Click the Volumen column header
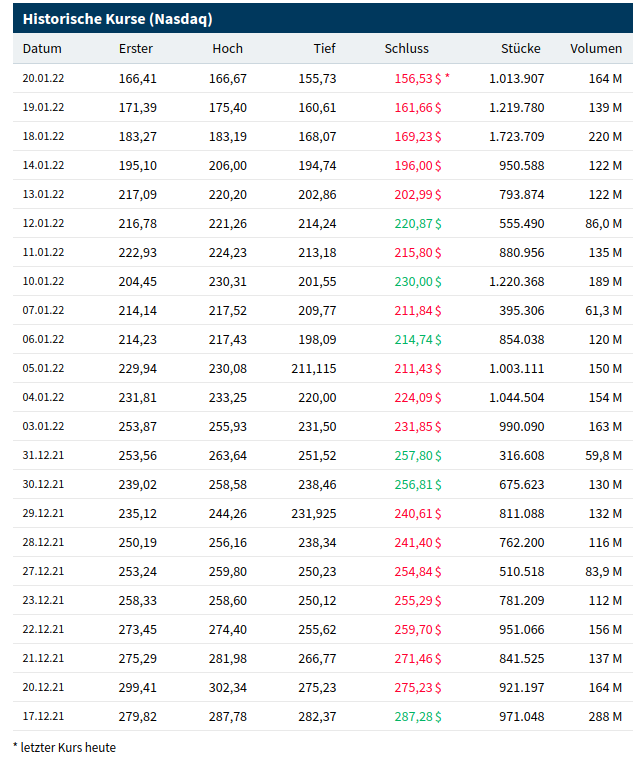 (x=595, y=49)
